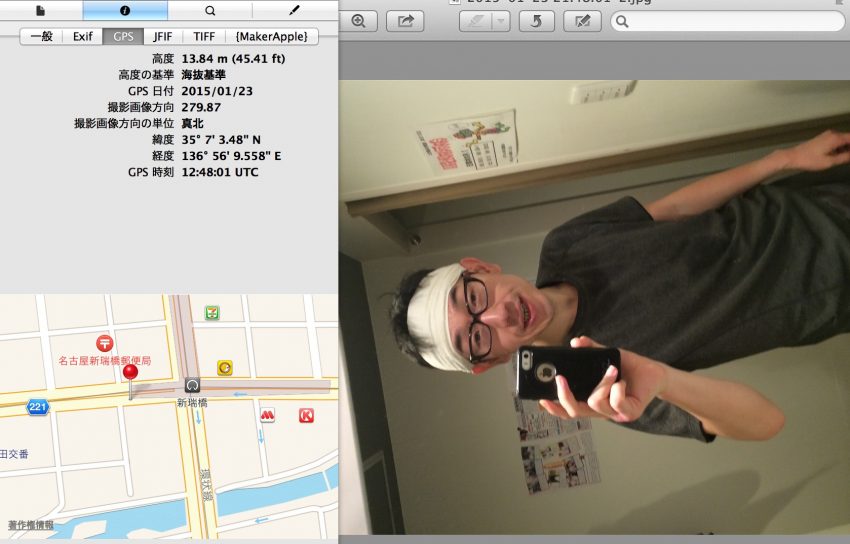
Task: Click the 新瑞橋 station icon
Action: 192,385
